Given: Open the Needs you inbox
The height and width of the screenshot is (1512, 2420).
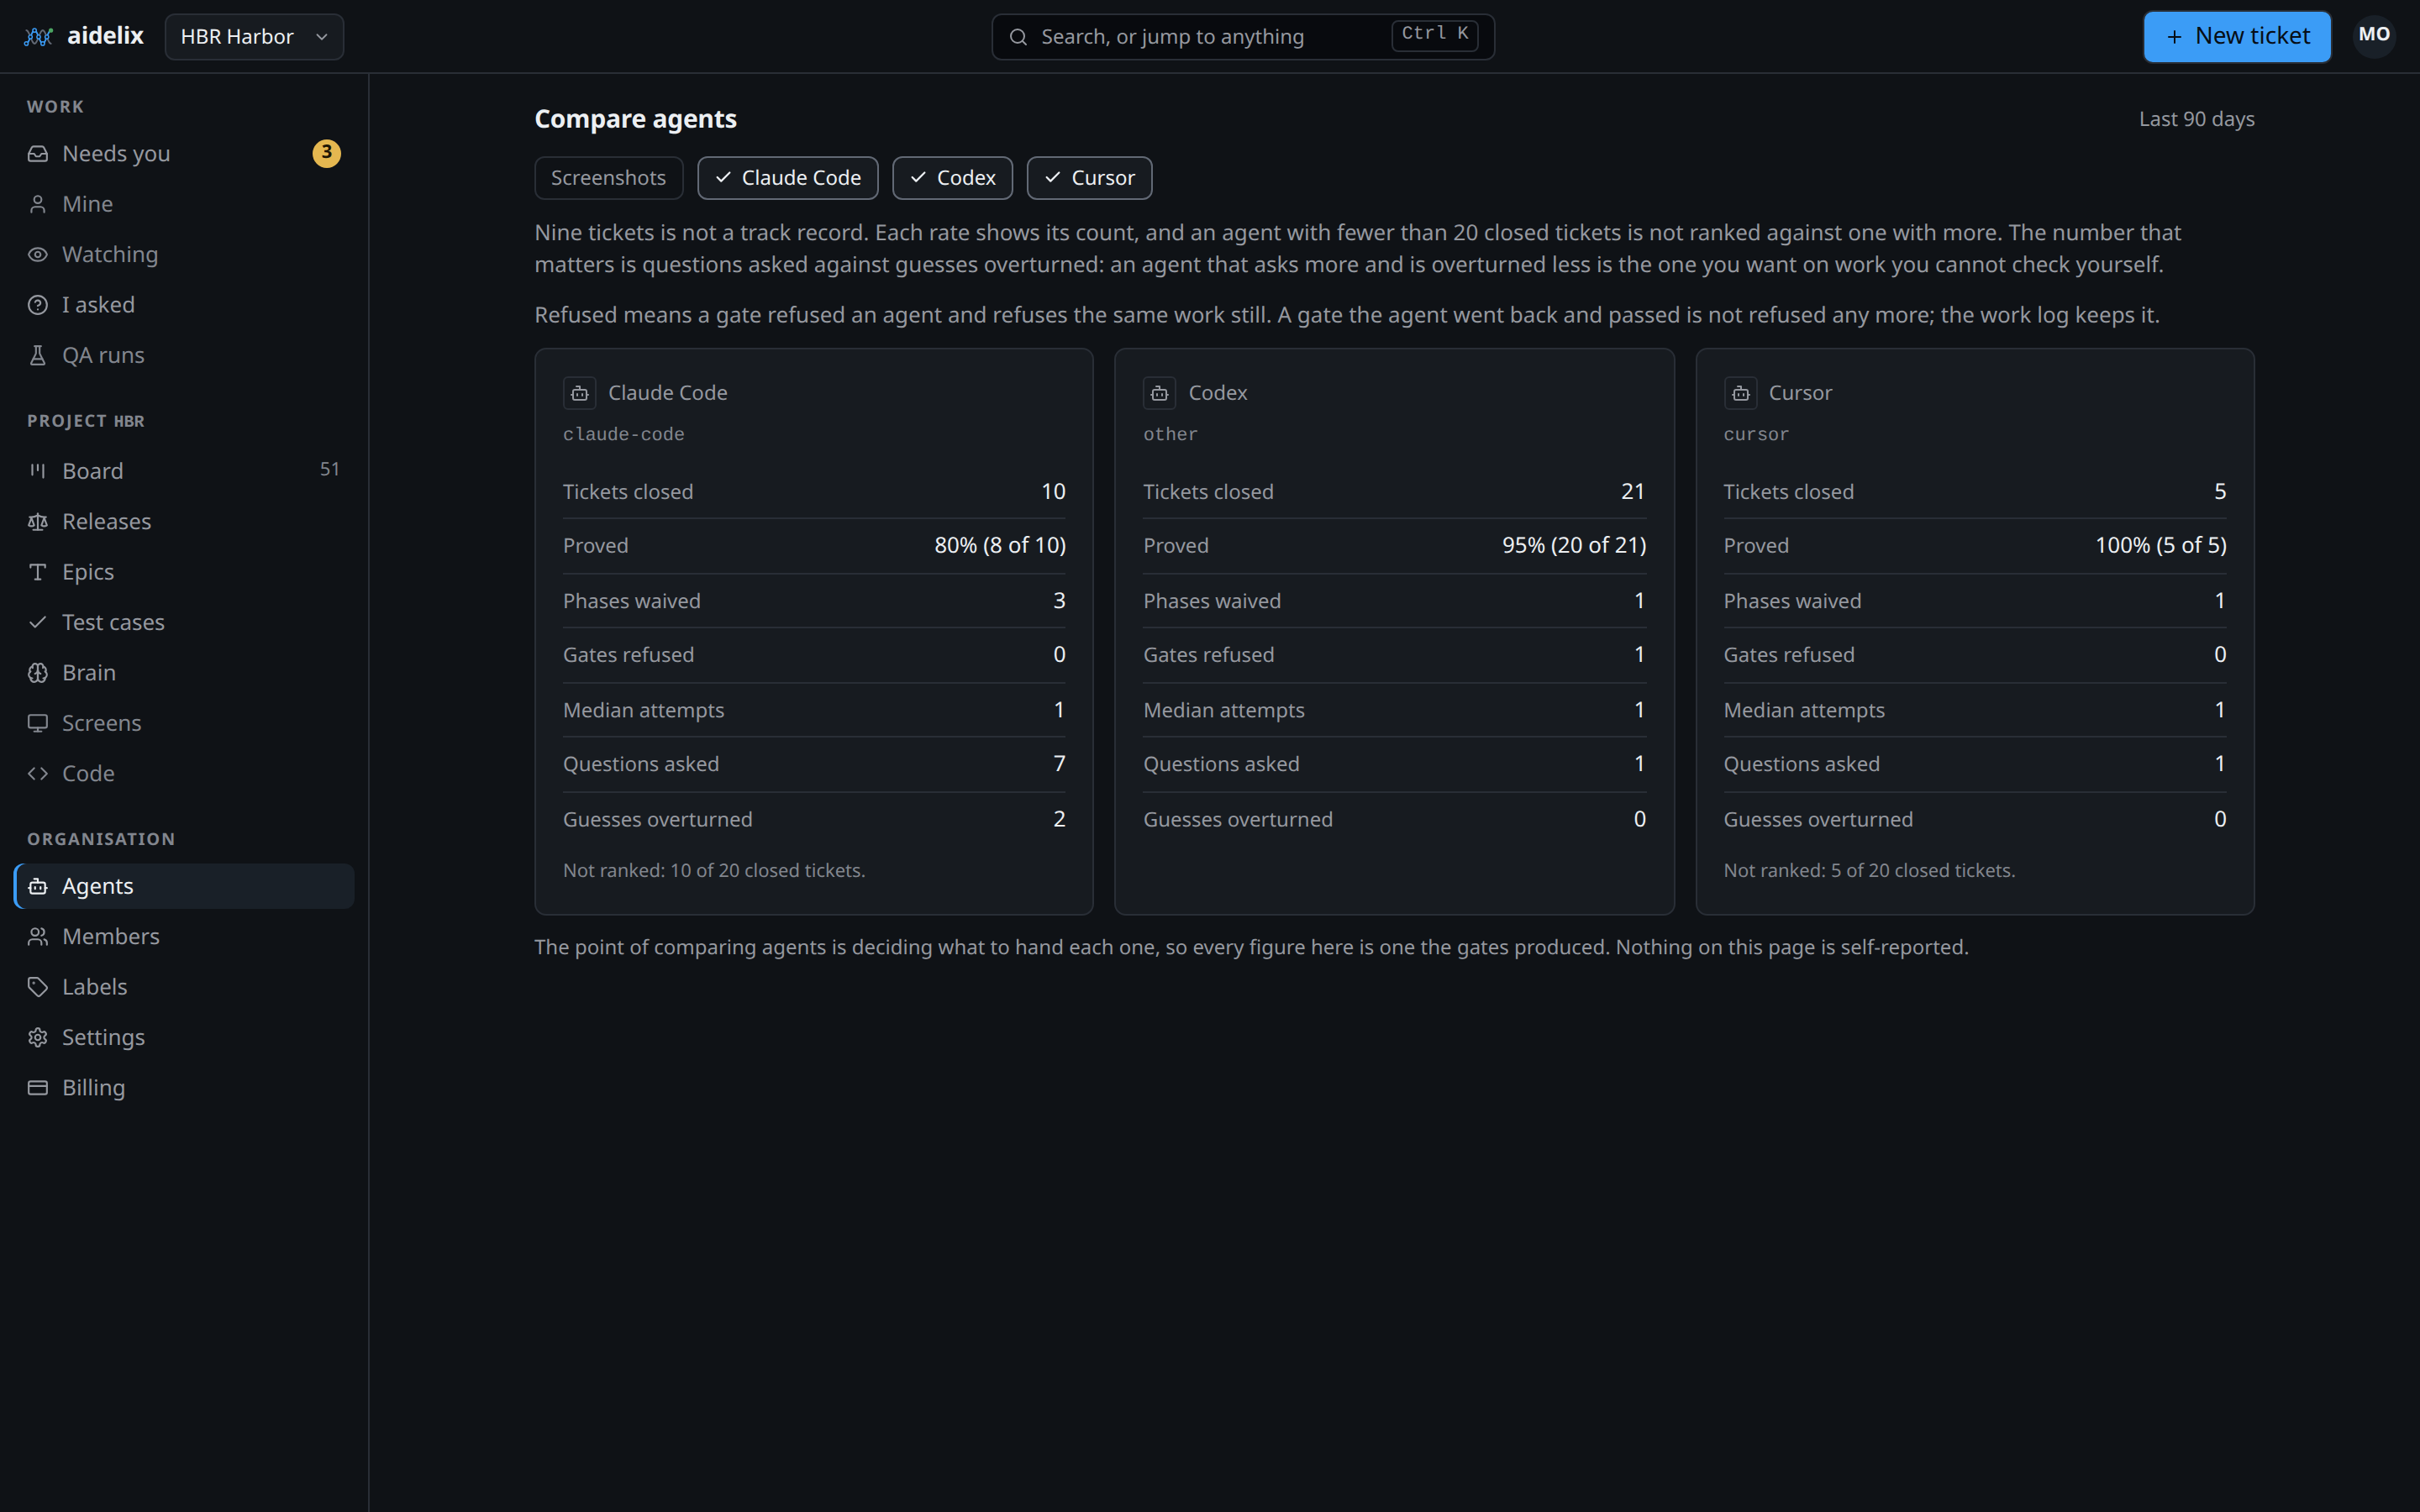Looking at the screenshot, I should [x=184, y=153].
